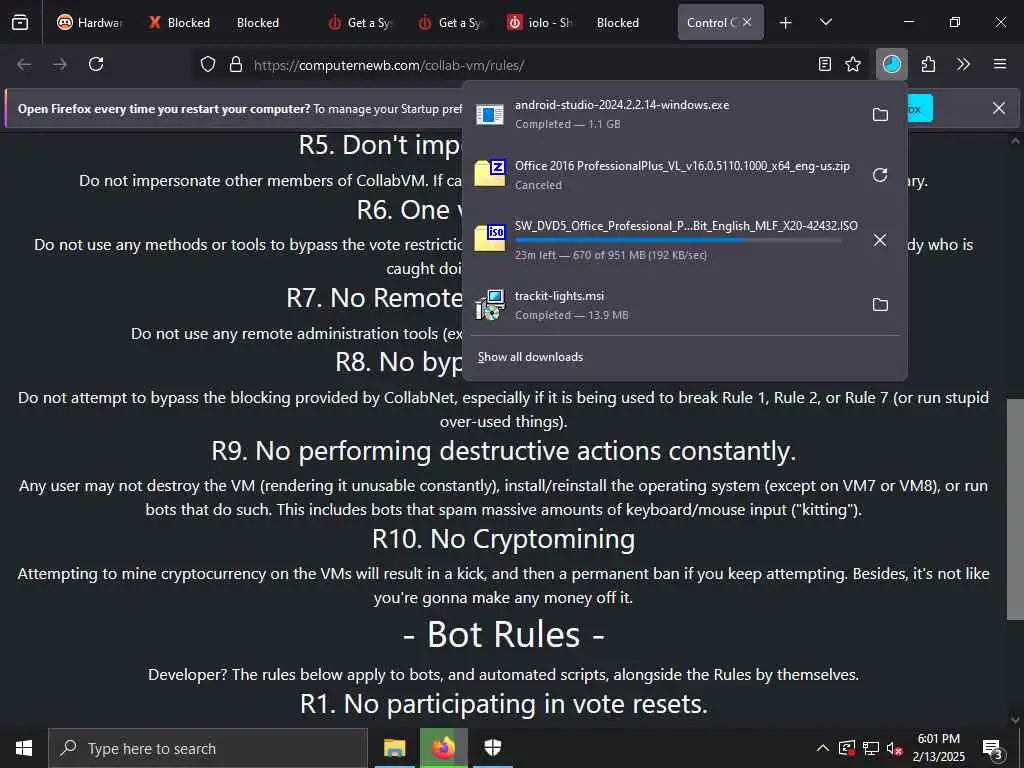
Task: Toggle the downloads panel button
Action: pyautogui.click(x=891, y=64)
